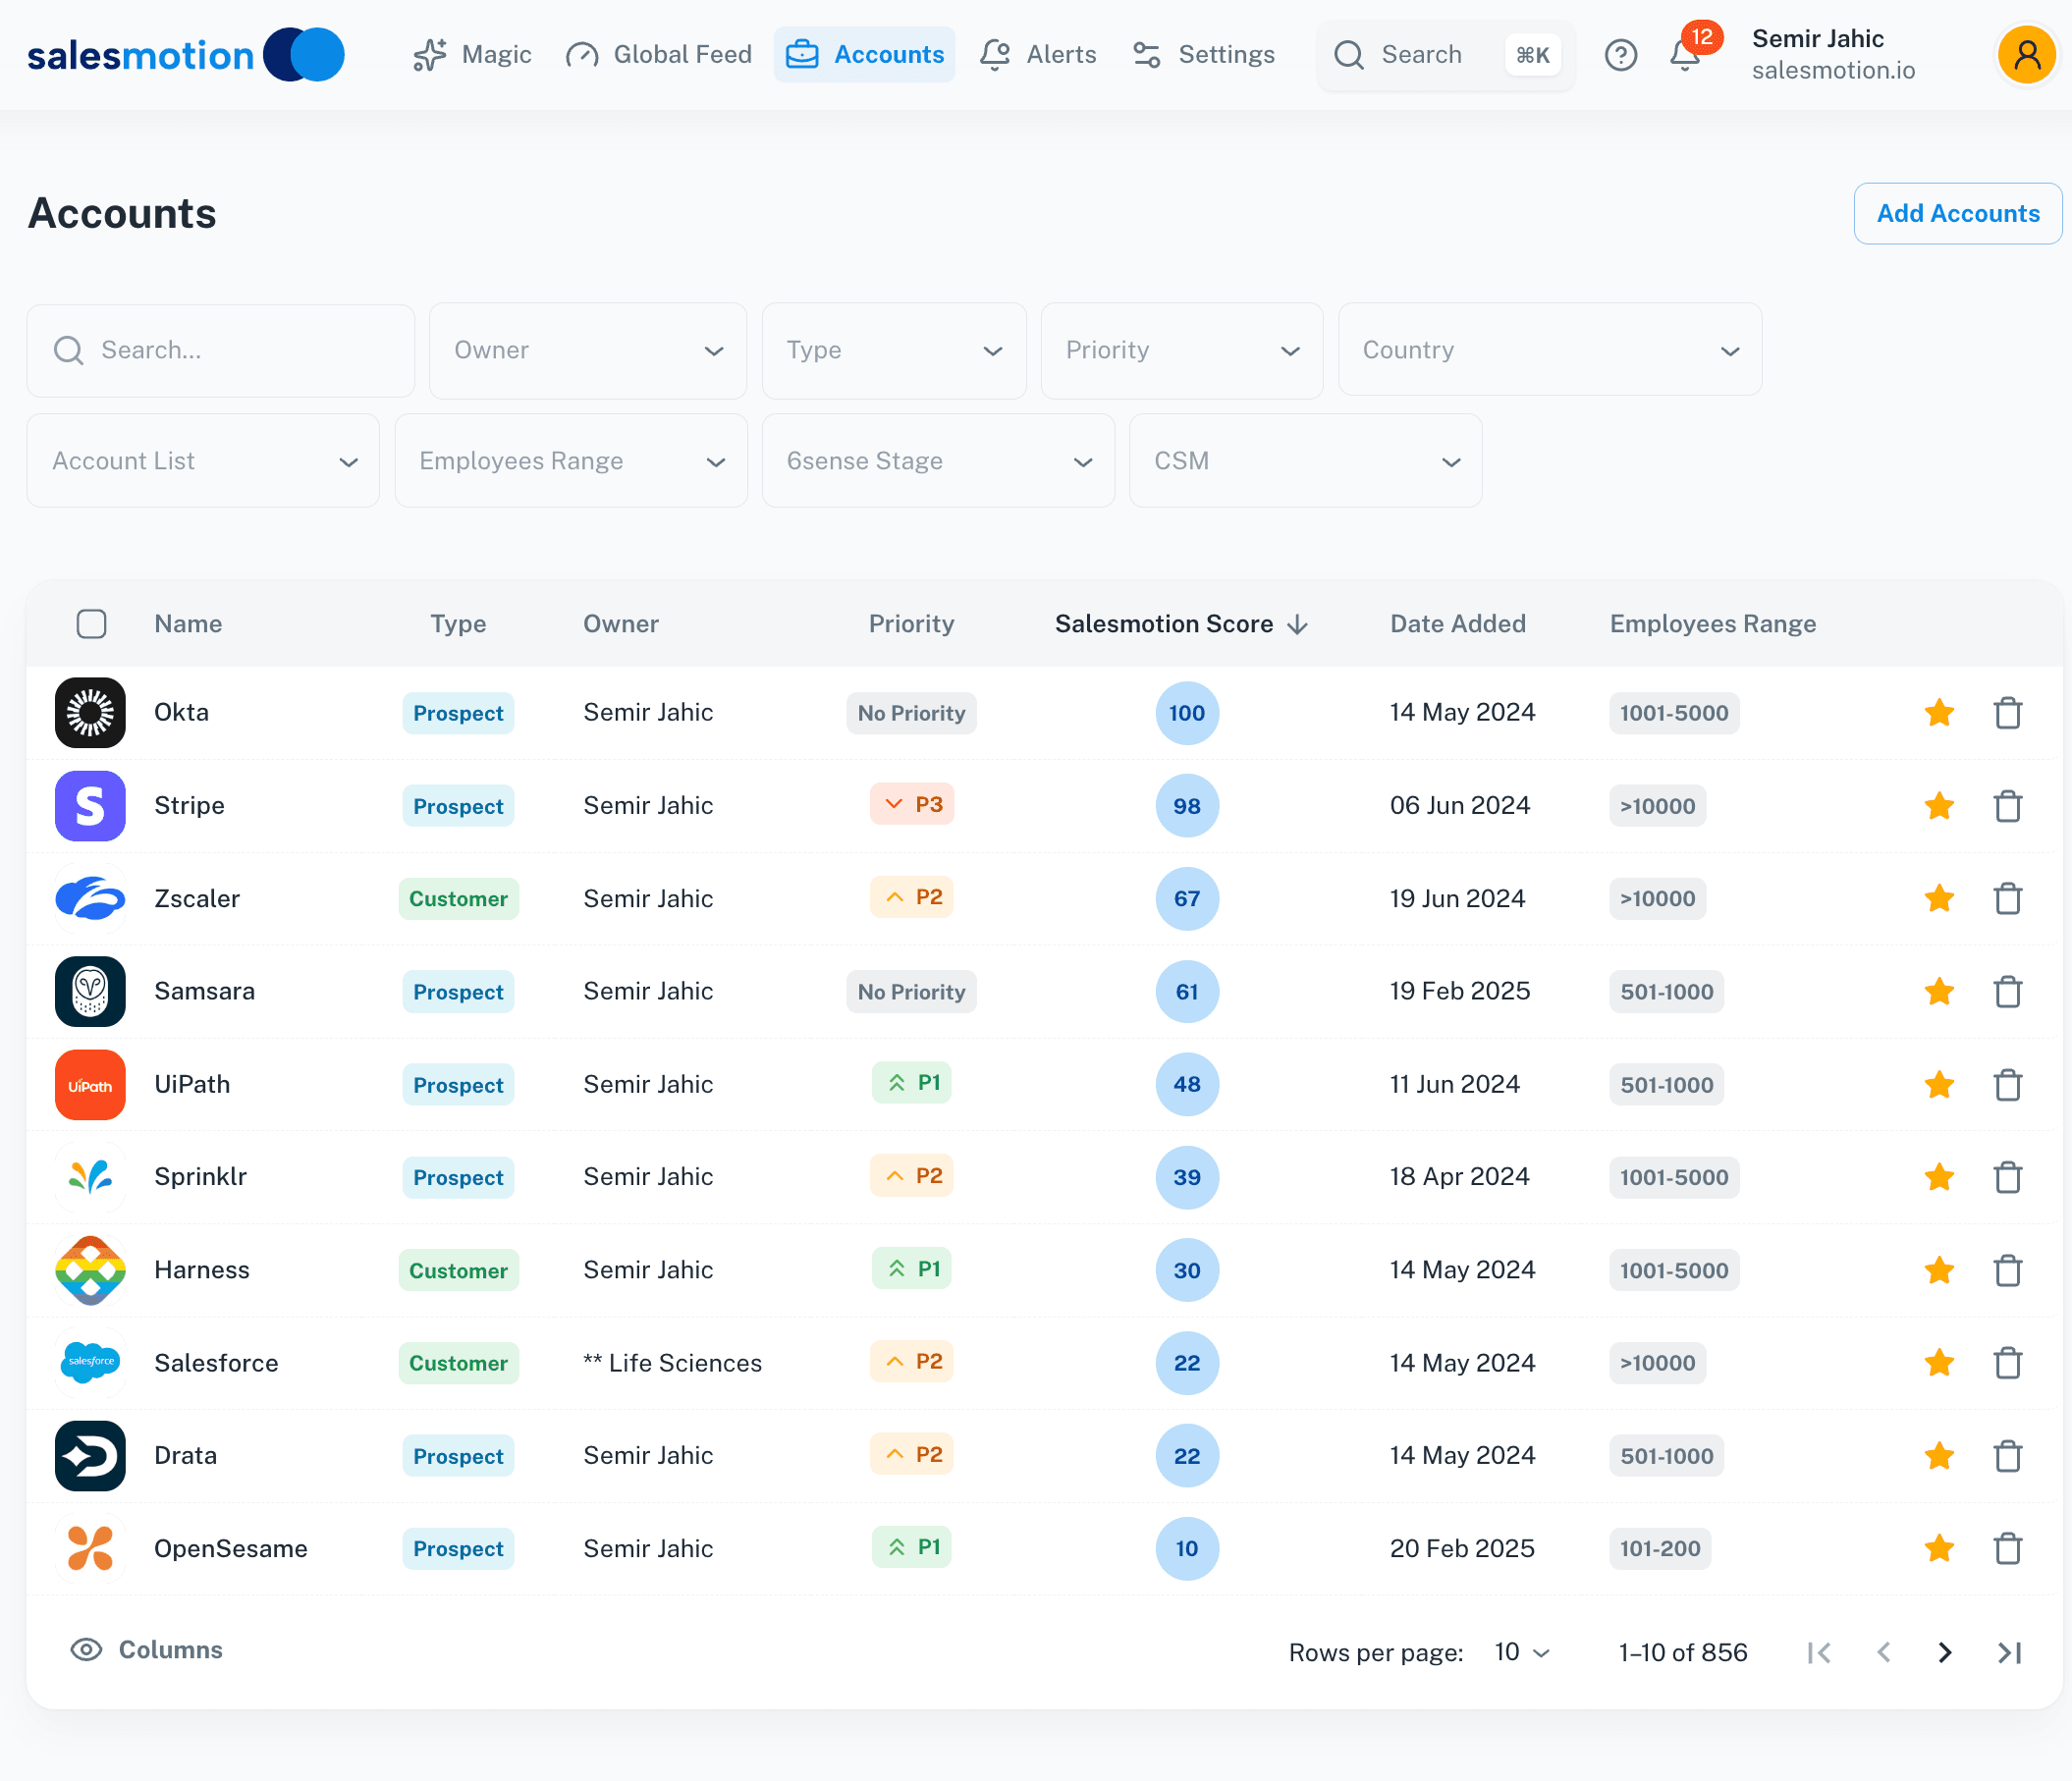
Task: Open the Magic feature from the top navigation
Action: click(x=471, y=55)
